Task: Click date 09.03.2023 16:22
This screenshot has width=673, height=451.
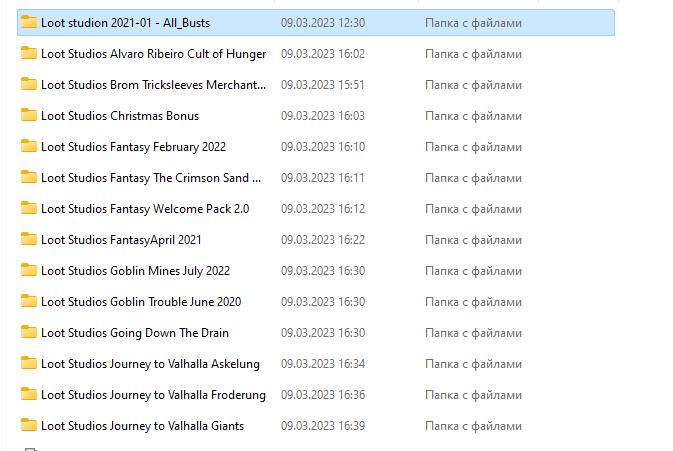Action: click(x=323, y=240)
